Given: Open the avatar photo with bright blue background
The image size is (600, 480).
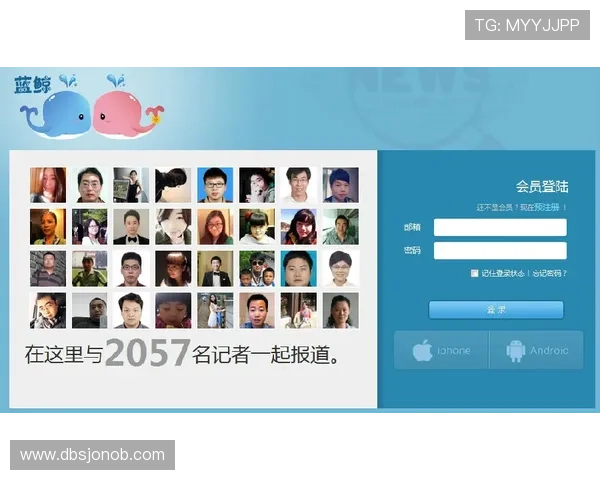Looking at the screenshot, I should point(215,185).
